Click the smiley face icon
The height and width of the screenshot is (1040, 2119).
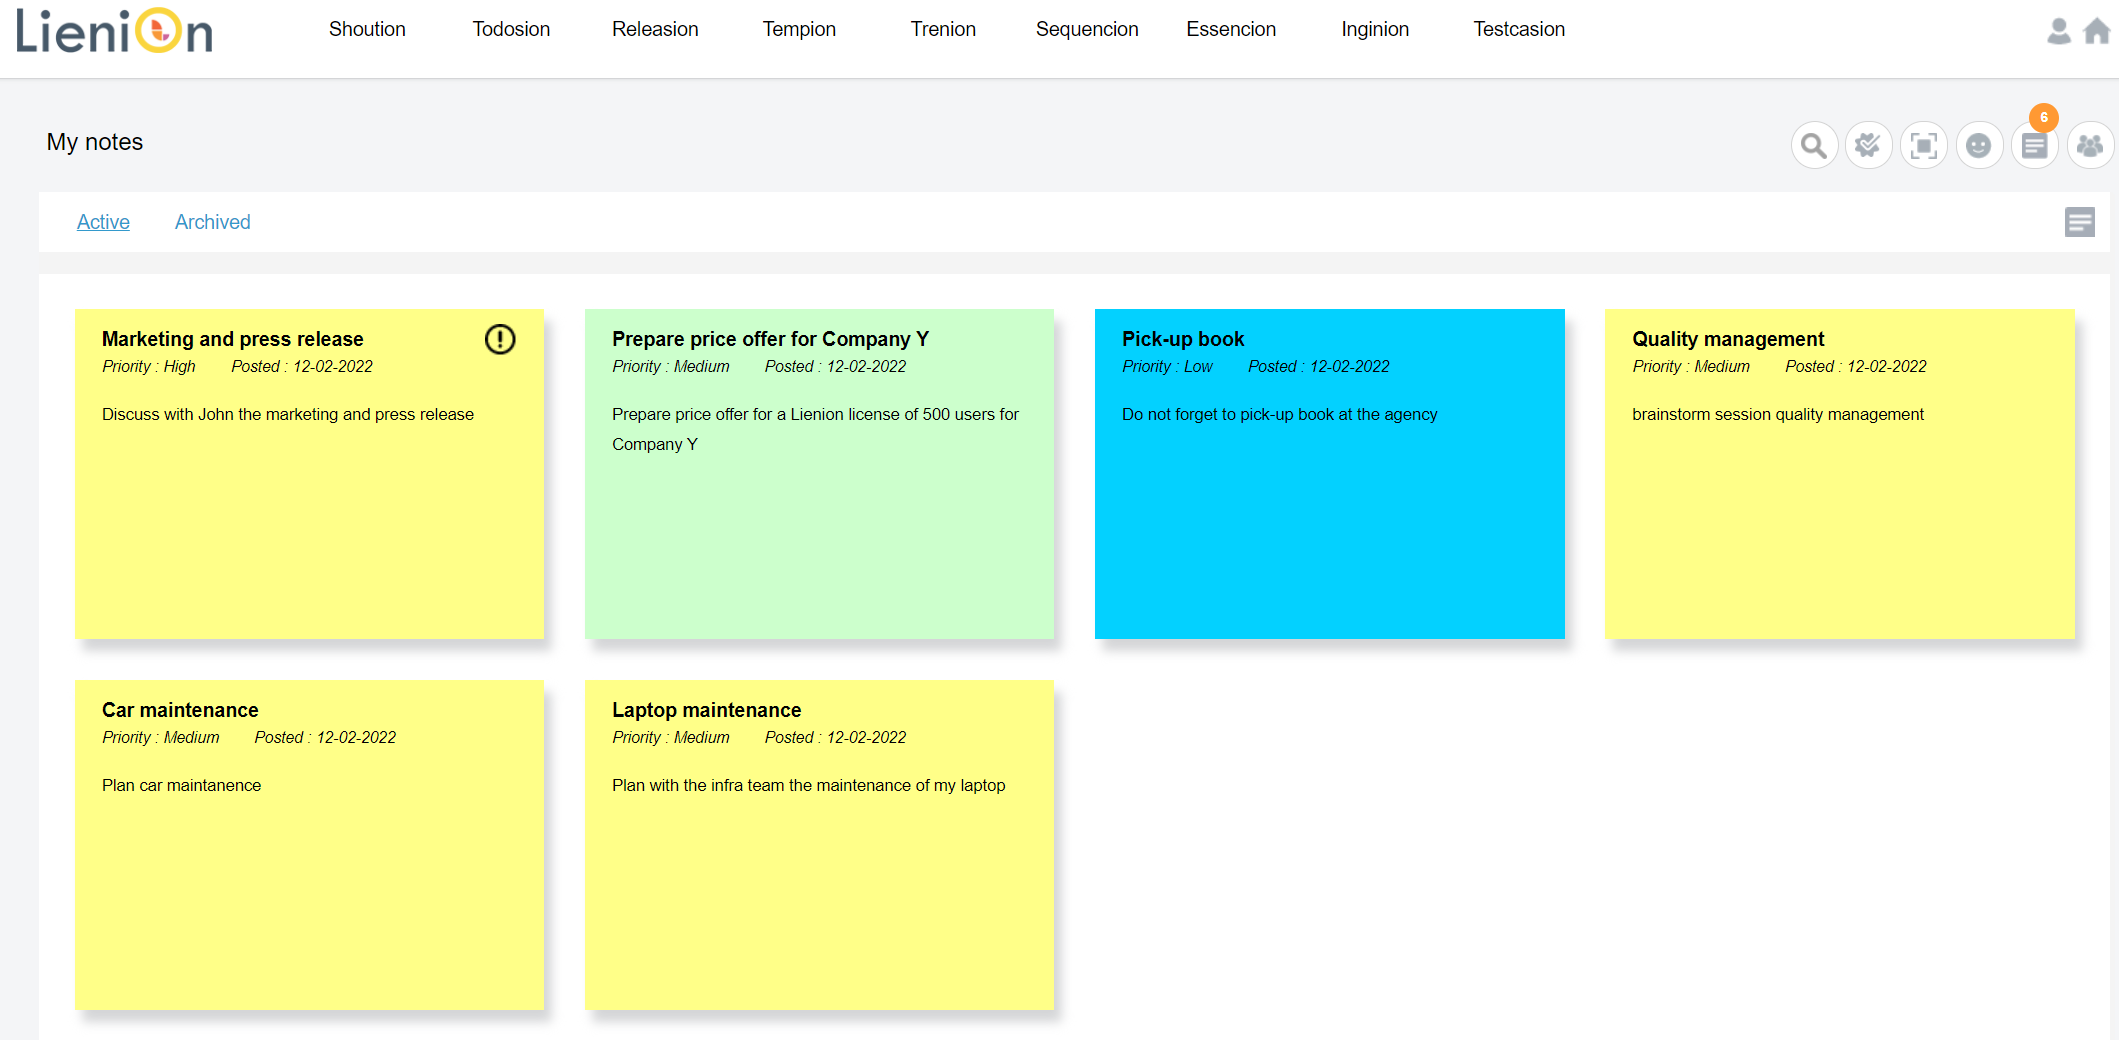pyautogui.click(x=1978, y=146)
